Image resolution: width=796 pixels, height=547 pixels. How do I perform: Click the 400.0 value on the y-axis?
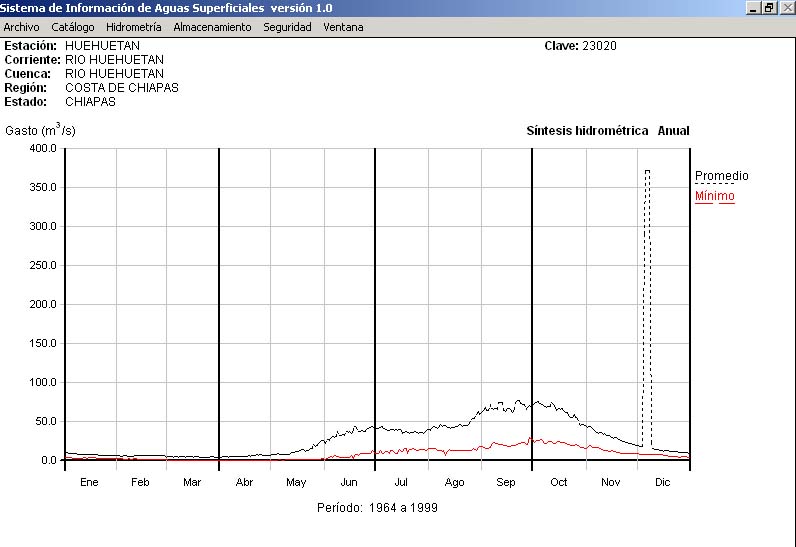[42, 149]
